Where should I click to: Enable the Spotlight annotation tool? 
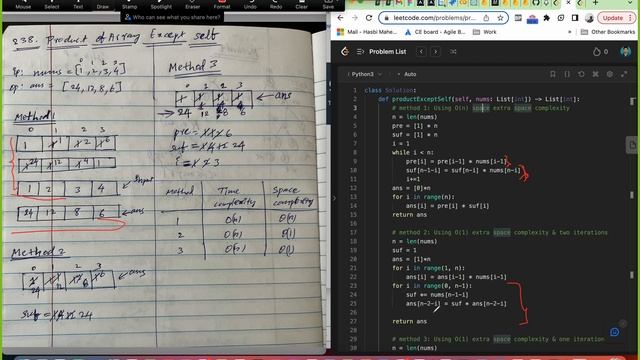(161, 4)
